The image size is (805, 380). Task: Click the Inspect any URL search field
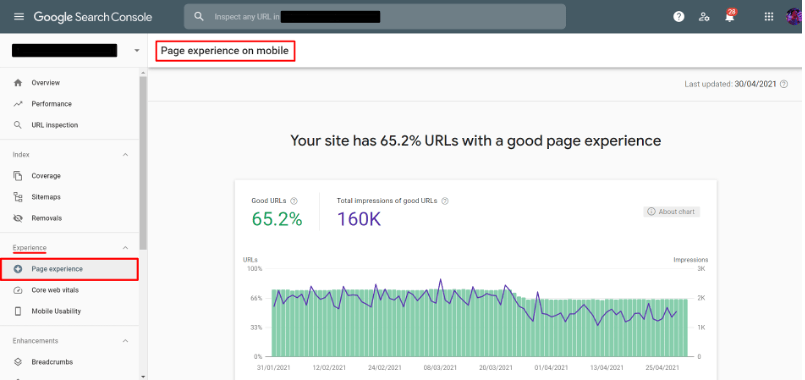(375, 17)
